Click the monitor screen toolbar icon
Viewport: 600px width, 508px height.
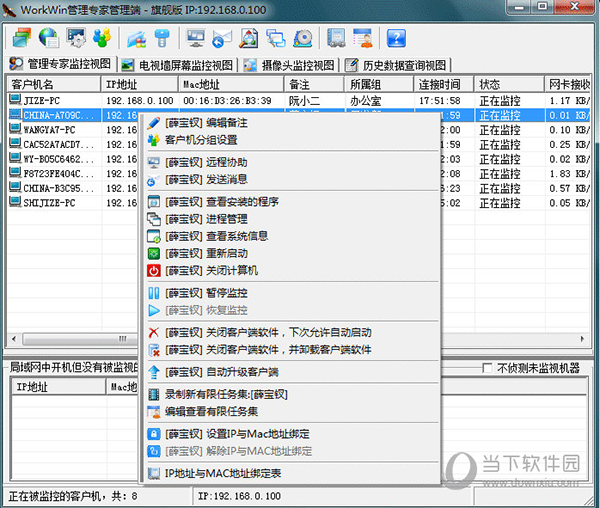195,38
